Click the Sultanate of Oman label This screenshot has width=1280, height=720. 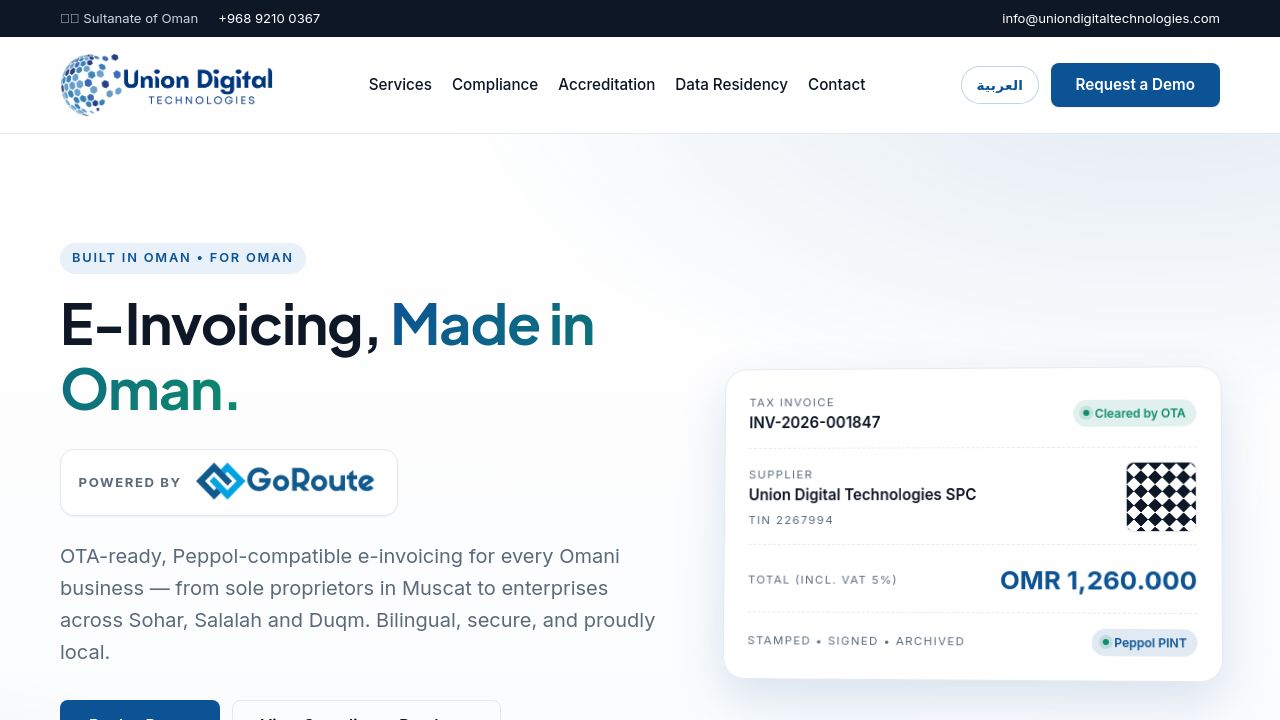pos(129,18)
